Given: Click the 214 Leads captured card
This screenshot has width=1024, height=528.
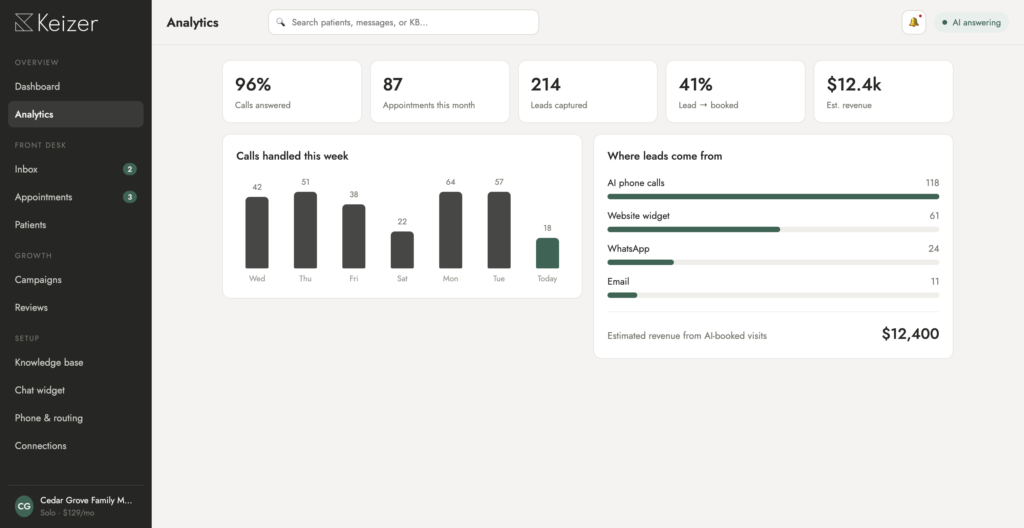Looking at the screenshot, I should pyautogui.click(x=588, y=91).
